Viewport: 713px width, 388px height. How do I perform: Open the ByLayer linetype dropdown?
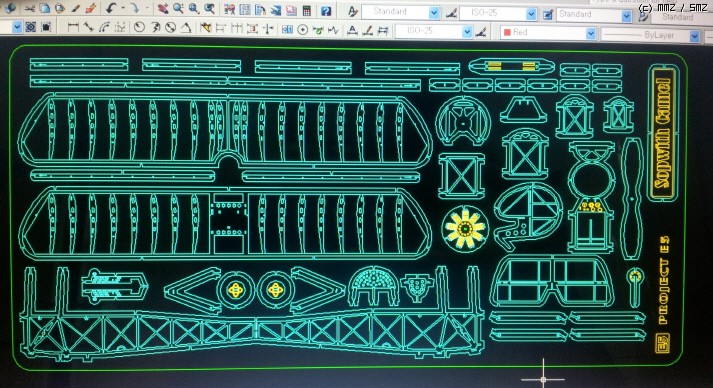694,36
